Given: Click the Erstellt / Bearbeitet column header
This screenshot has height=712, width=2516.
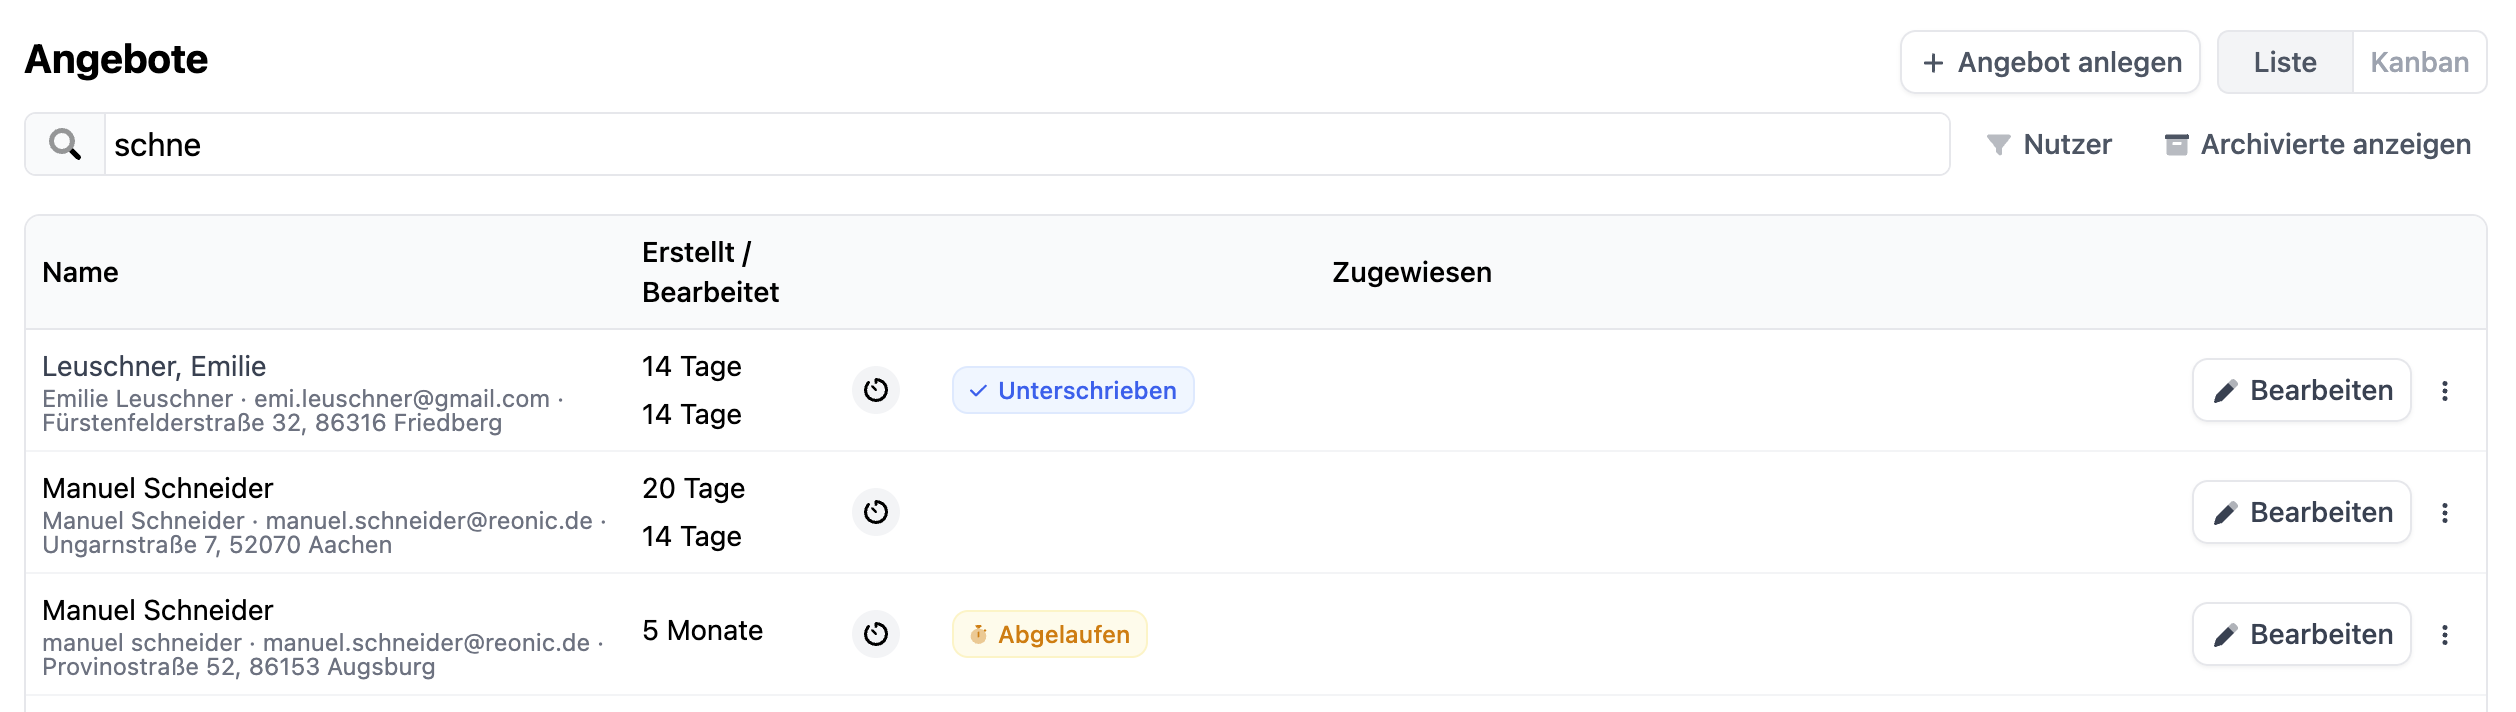Looking at the screenshot, I should (x=710, y=272).
